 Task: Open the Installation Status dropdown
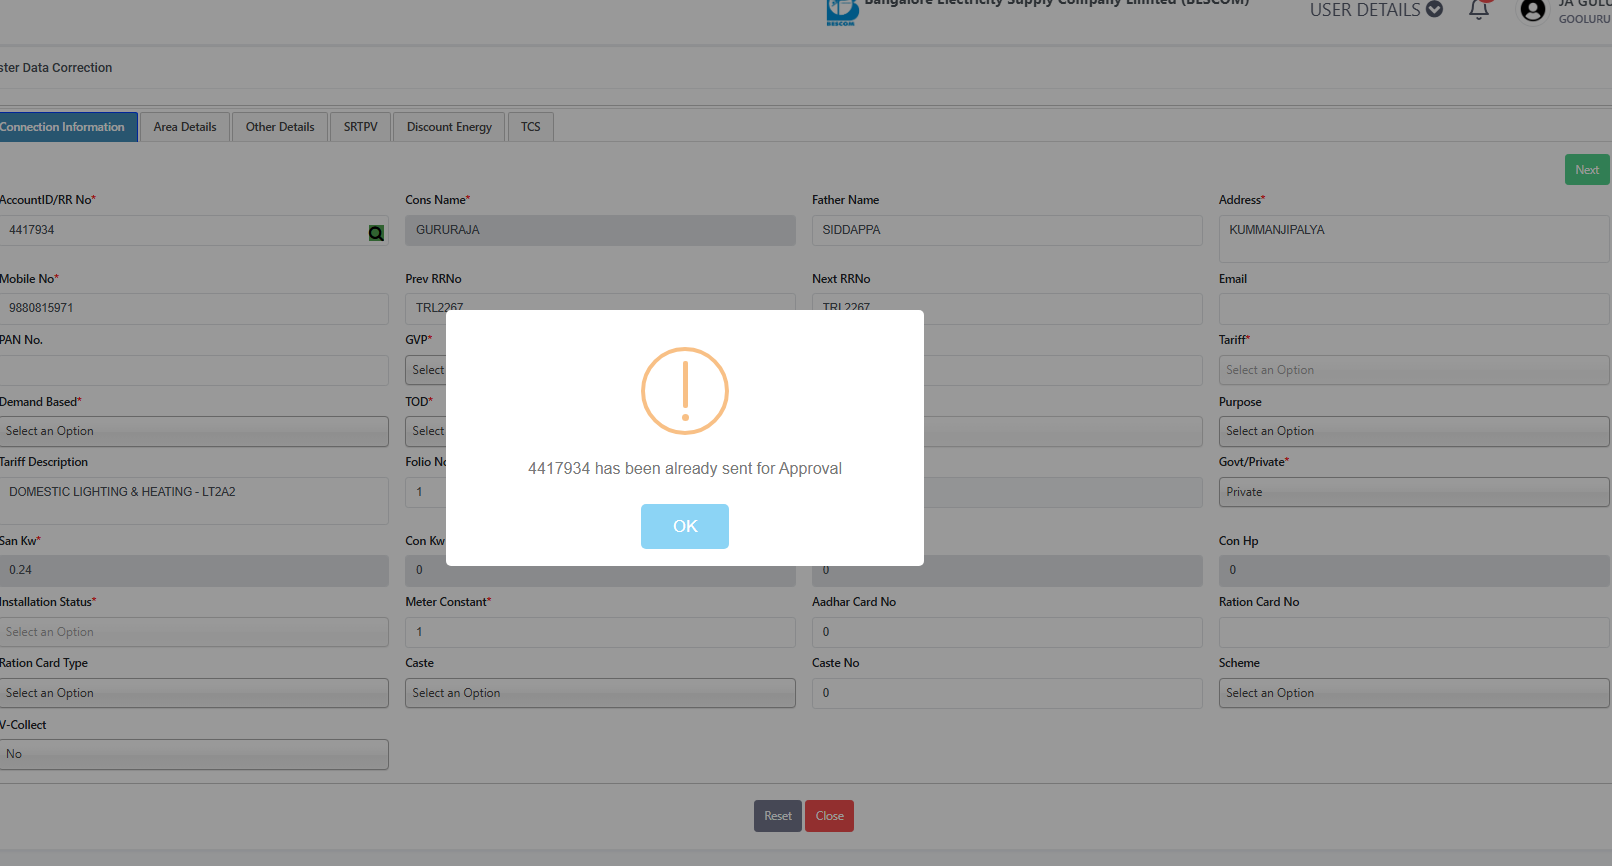point(193,632)
